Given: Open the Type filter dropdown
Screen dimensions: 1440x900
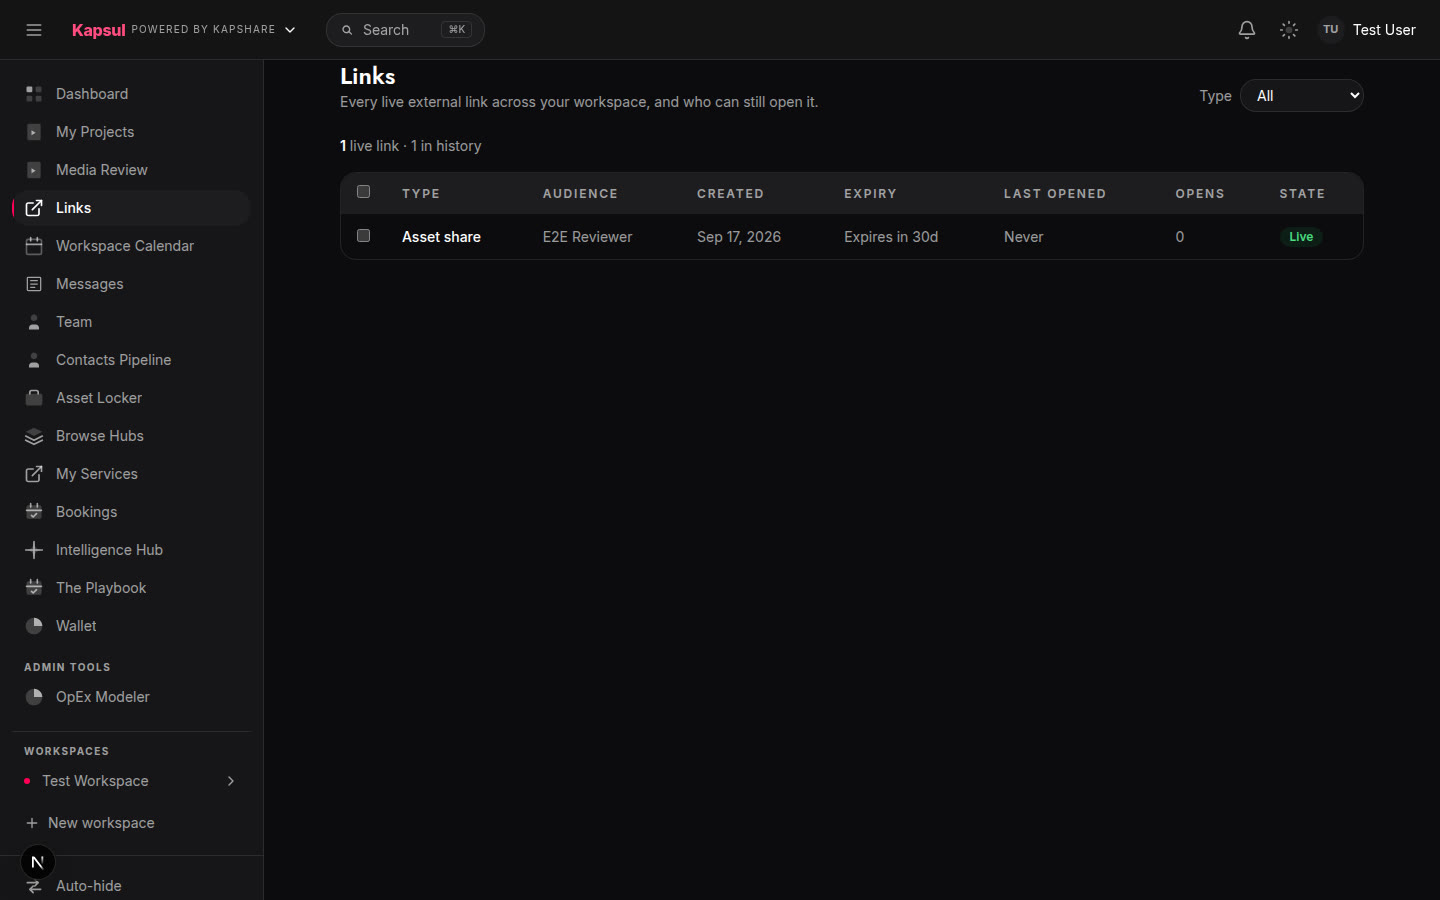Looking at the screenshot, I should (x=1302, y=96).
